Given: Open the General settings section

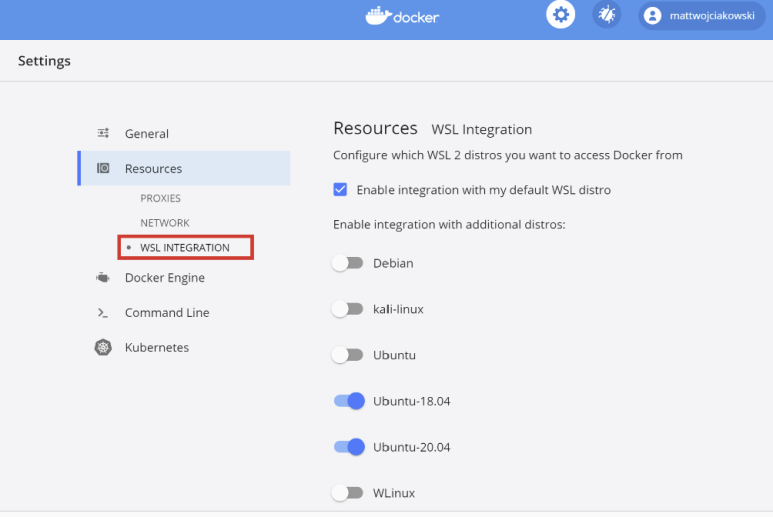Looking at the screenshot, I should tap(146, 134).
